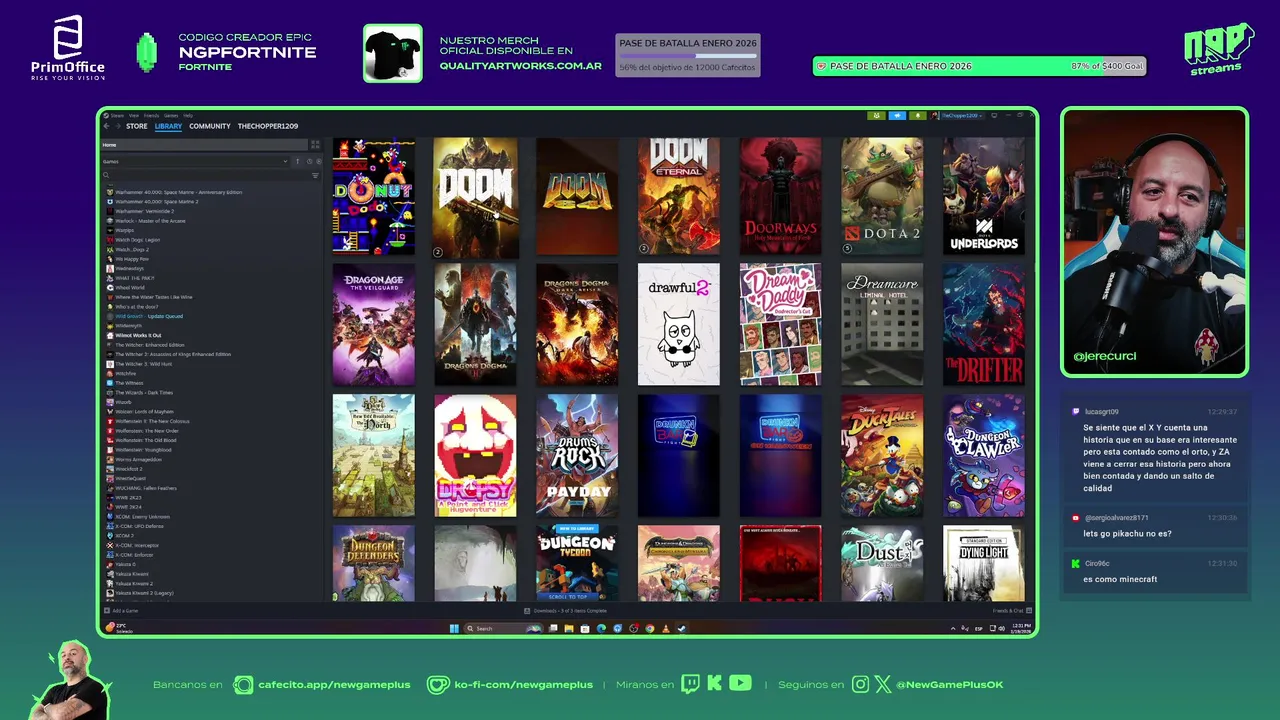Open File Explorer from the taskbar
The width and height of the screenshot is (1280, 720).
click(569, 628)
